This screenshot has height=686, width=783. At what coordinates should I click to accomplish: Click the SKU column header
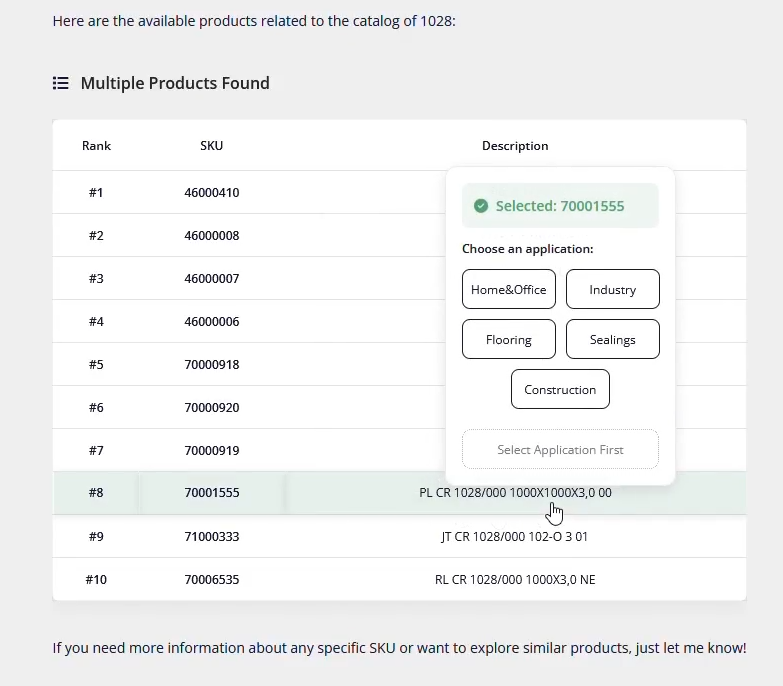pos(212,146)
